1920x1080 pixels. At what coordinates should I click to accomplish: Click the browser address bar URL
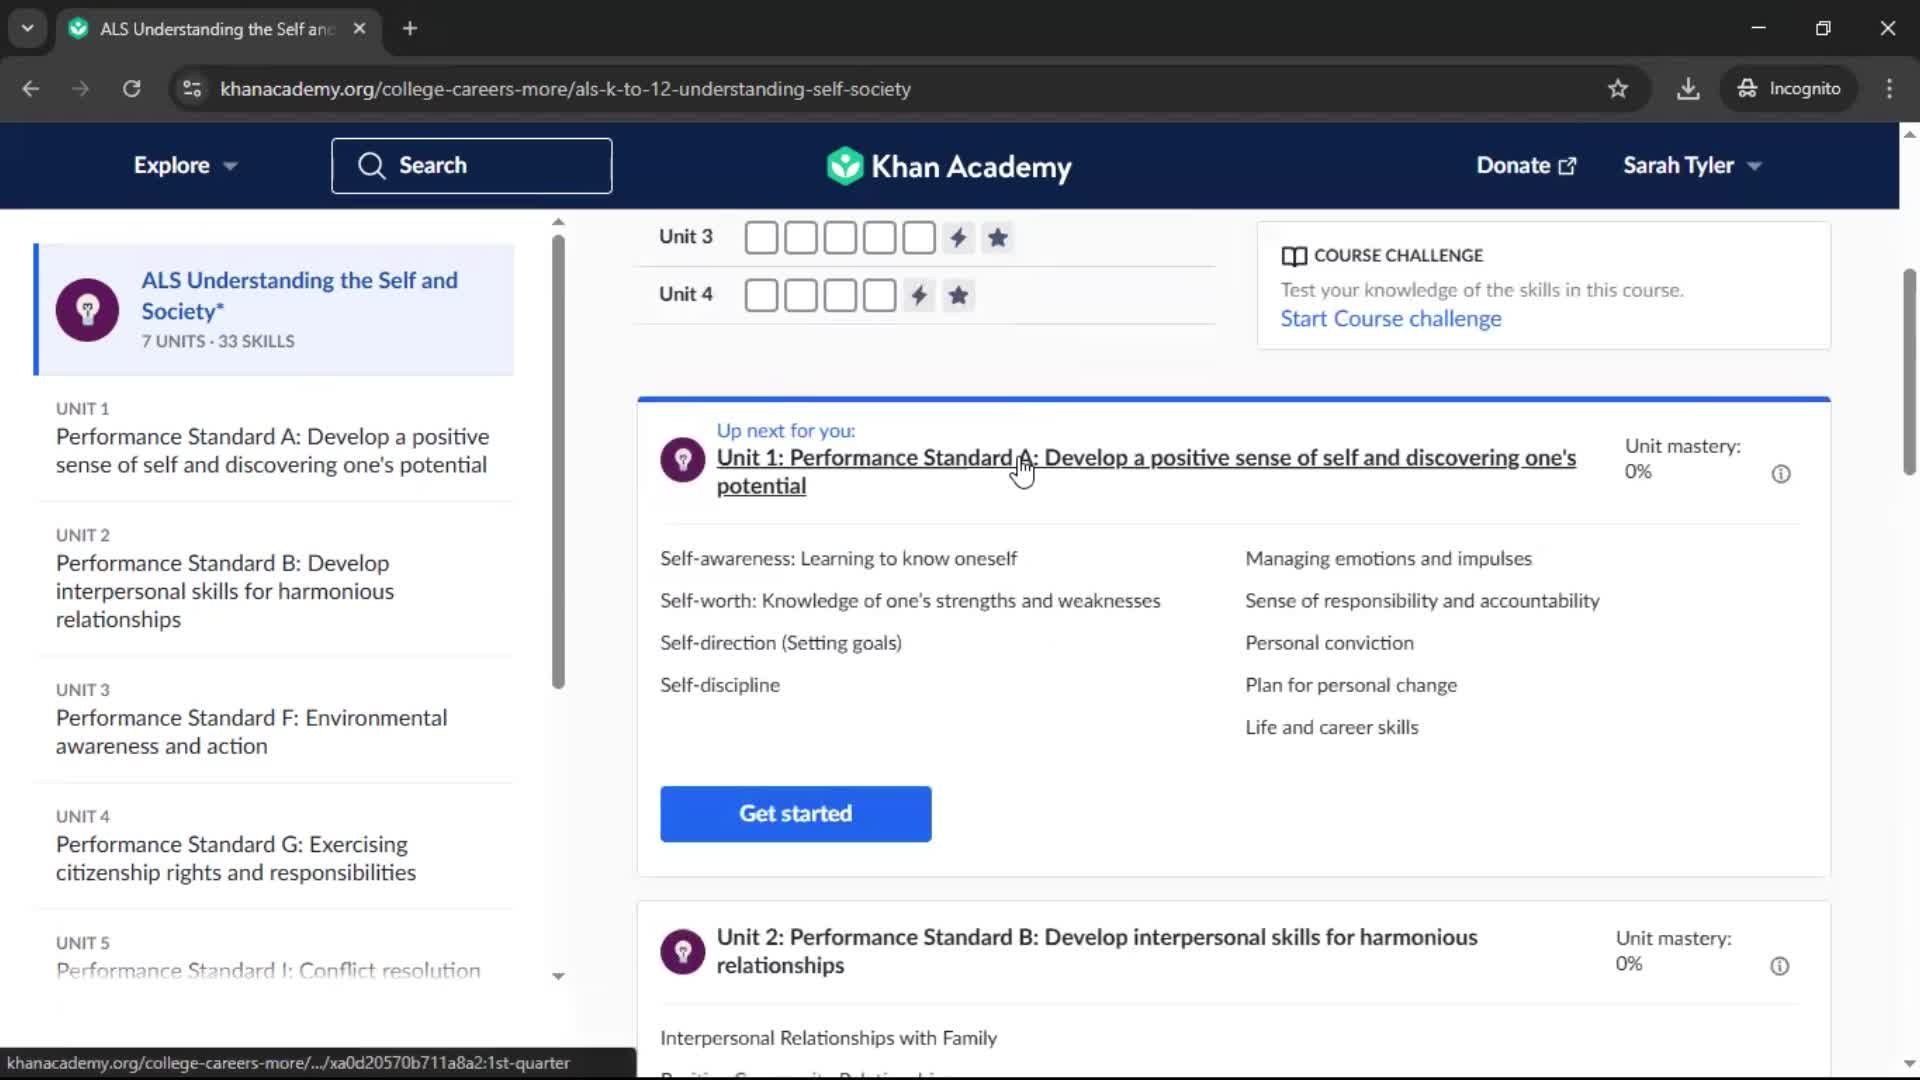click(565, 89)
